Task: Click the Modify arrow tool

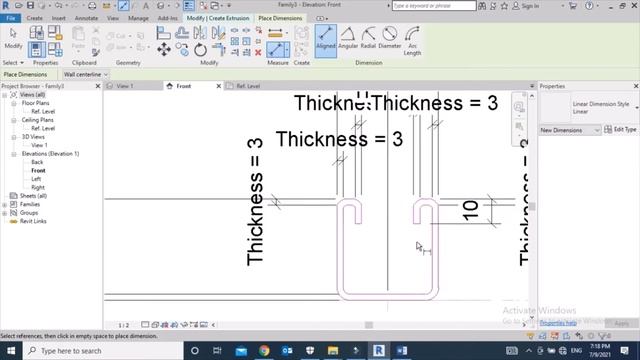Action: 13,38
